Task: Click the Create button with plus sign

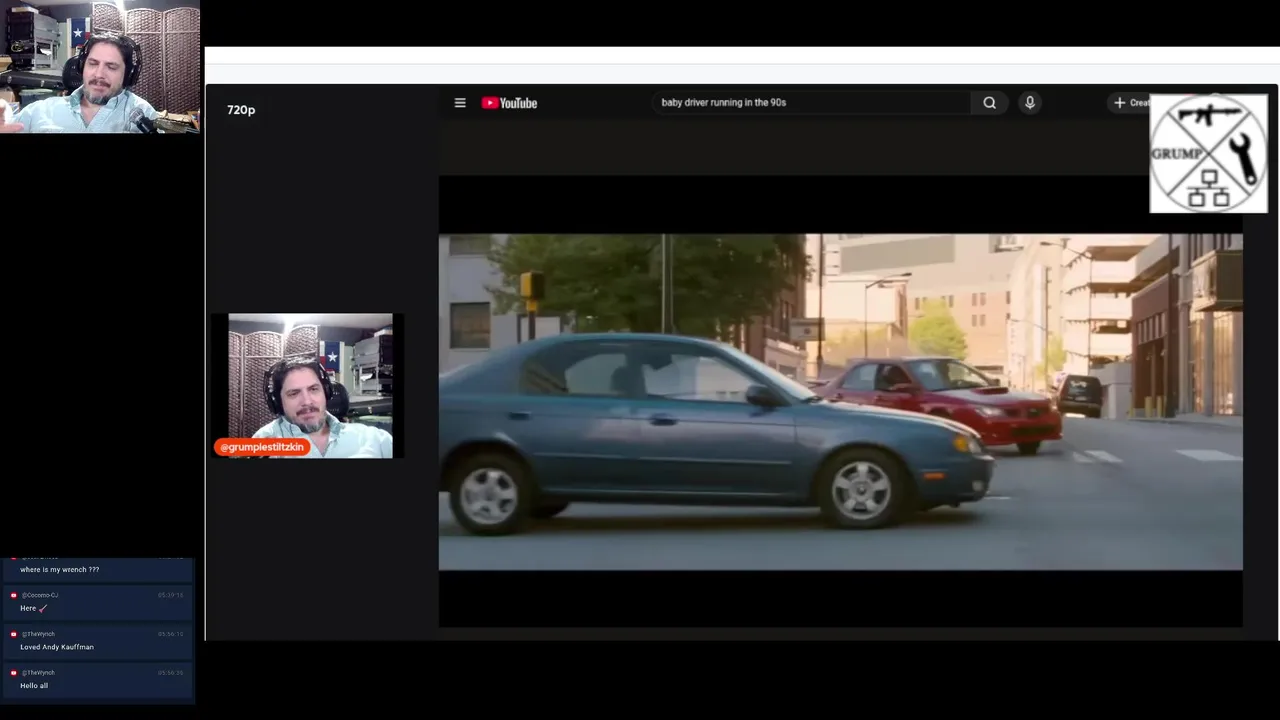Action: pyautogui.click(x=1131, y=103)
